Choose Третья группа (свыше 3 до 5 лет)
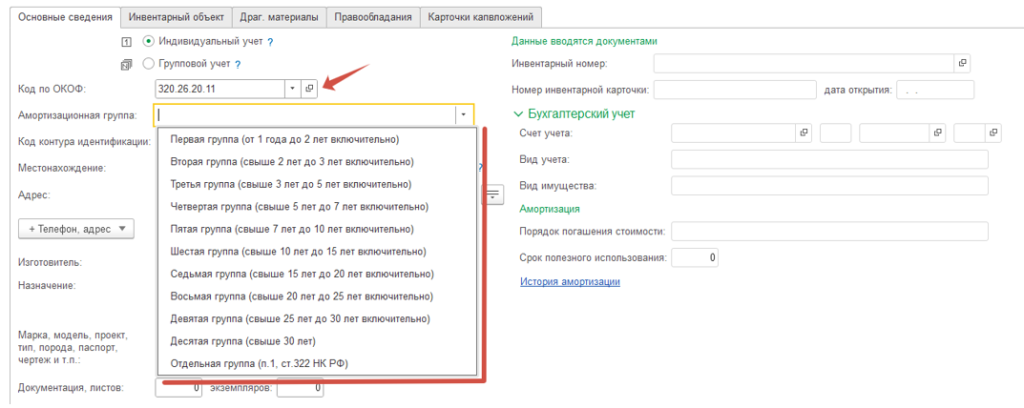 317,184
